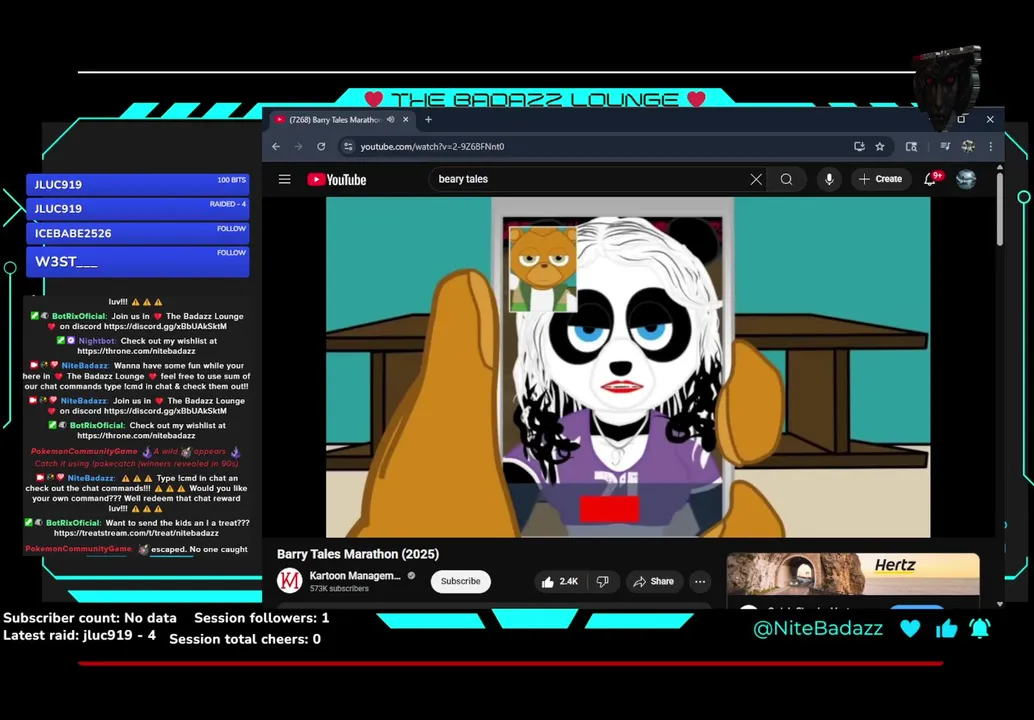
Task: Bookmark this page with the star icon
Action: tap(880, 146)
